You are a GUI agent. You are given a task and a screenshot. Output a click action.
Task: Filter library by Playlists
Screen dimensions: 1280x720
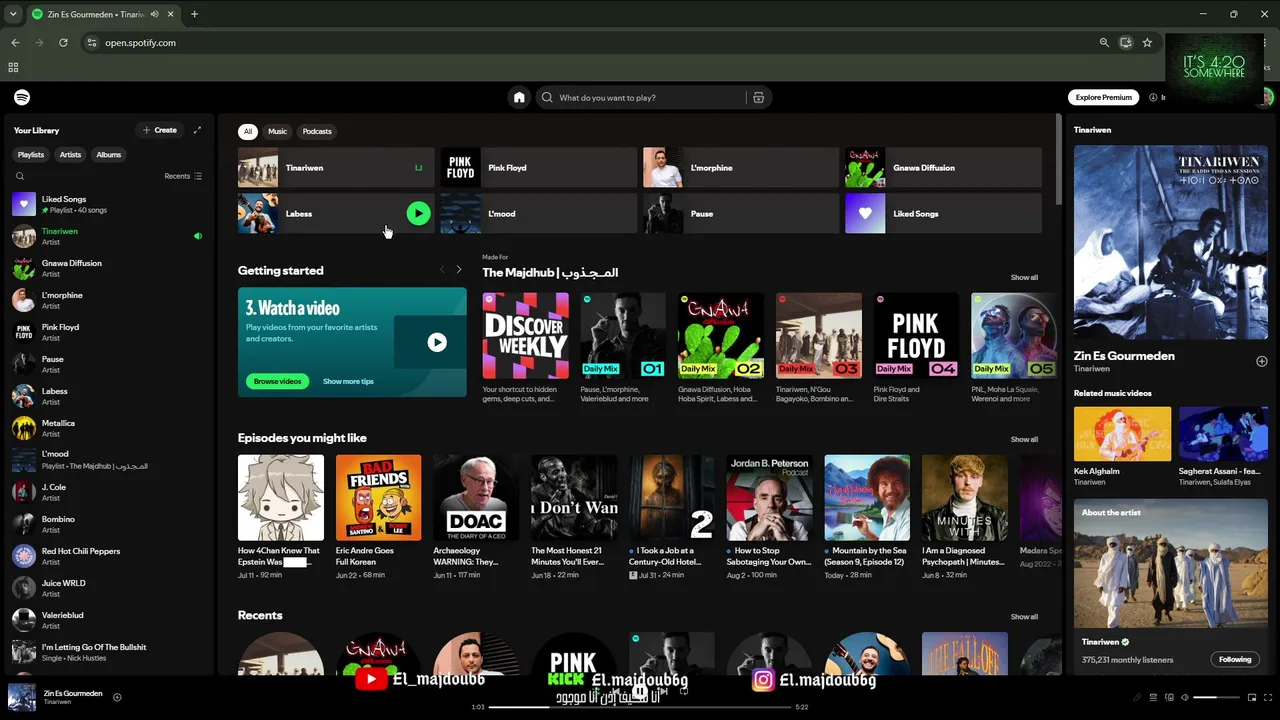[x=31, y=155]
